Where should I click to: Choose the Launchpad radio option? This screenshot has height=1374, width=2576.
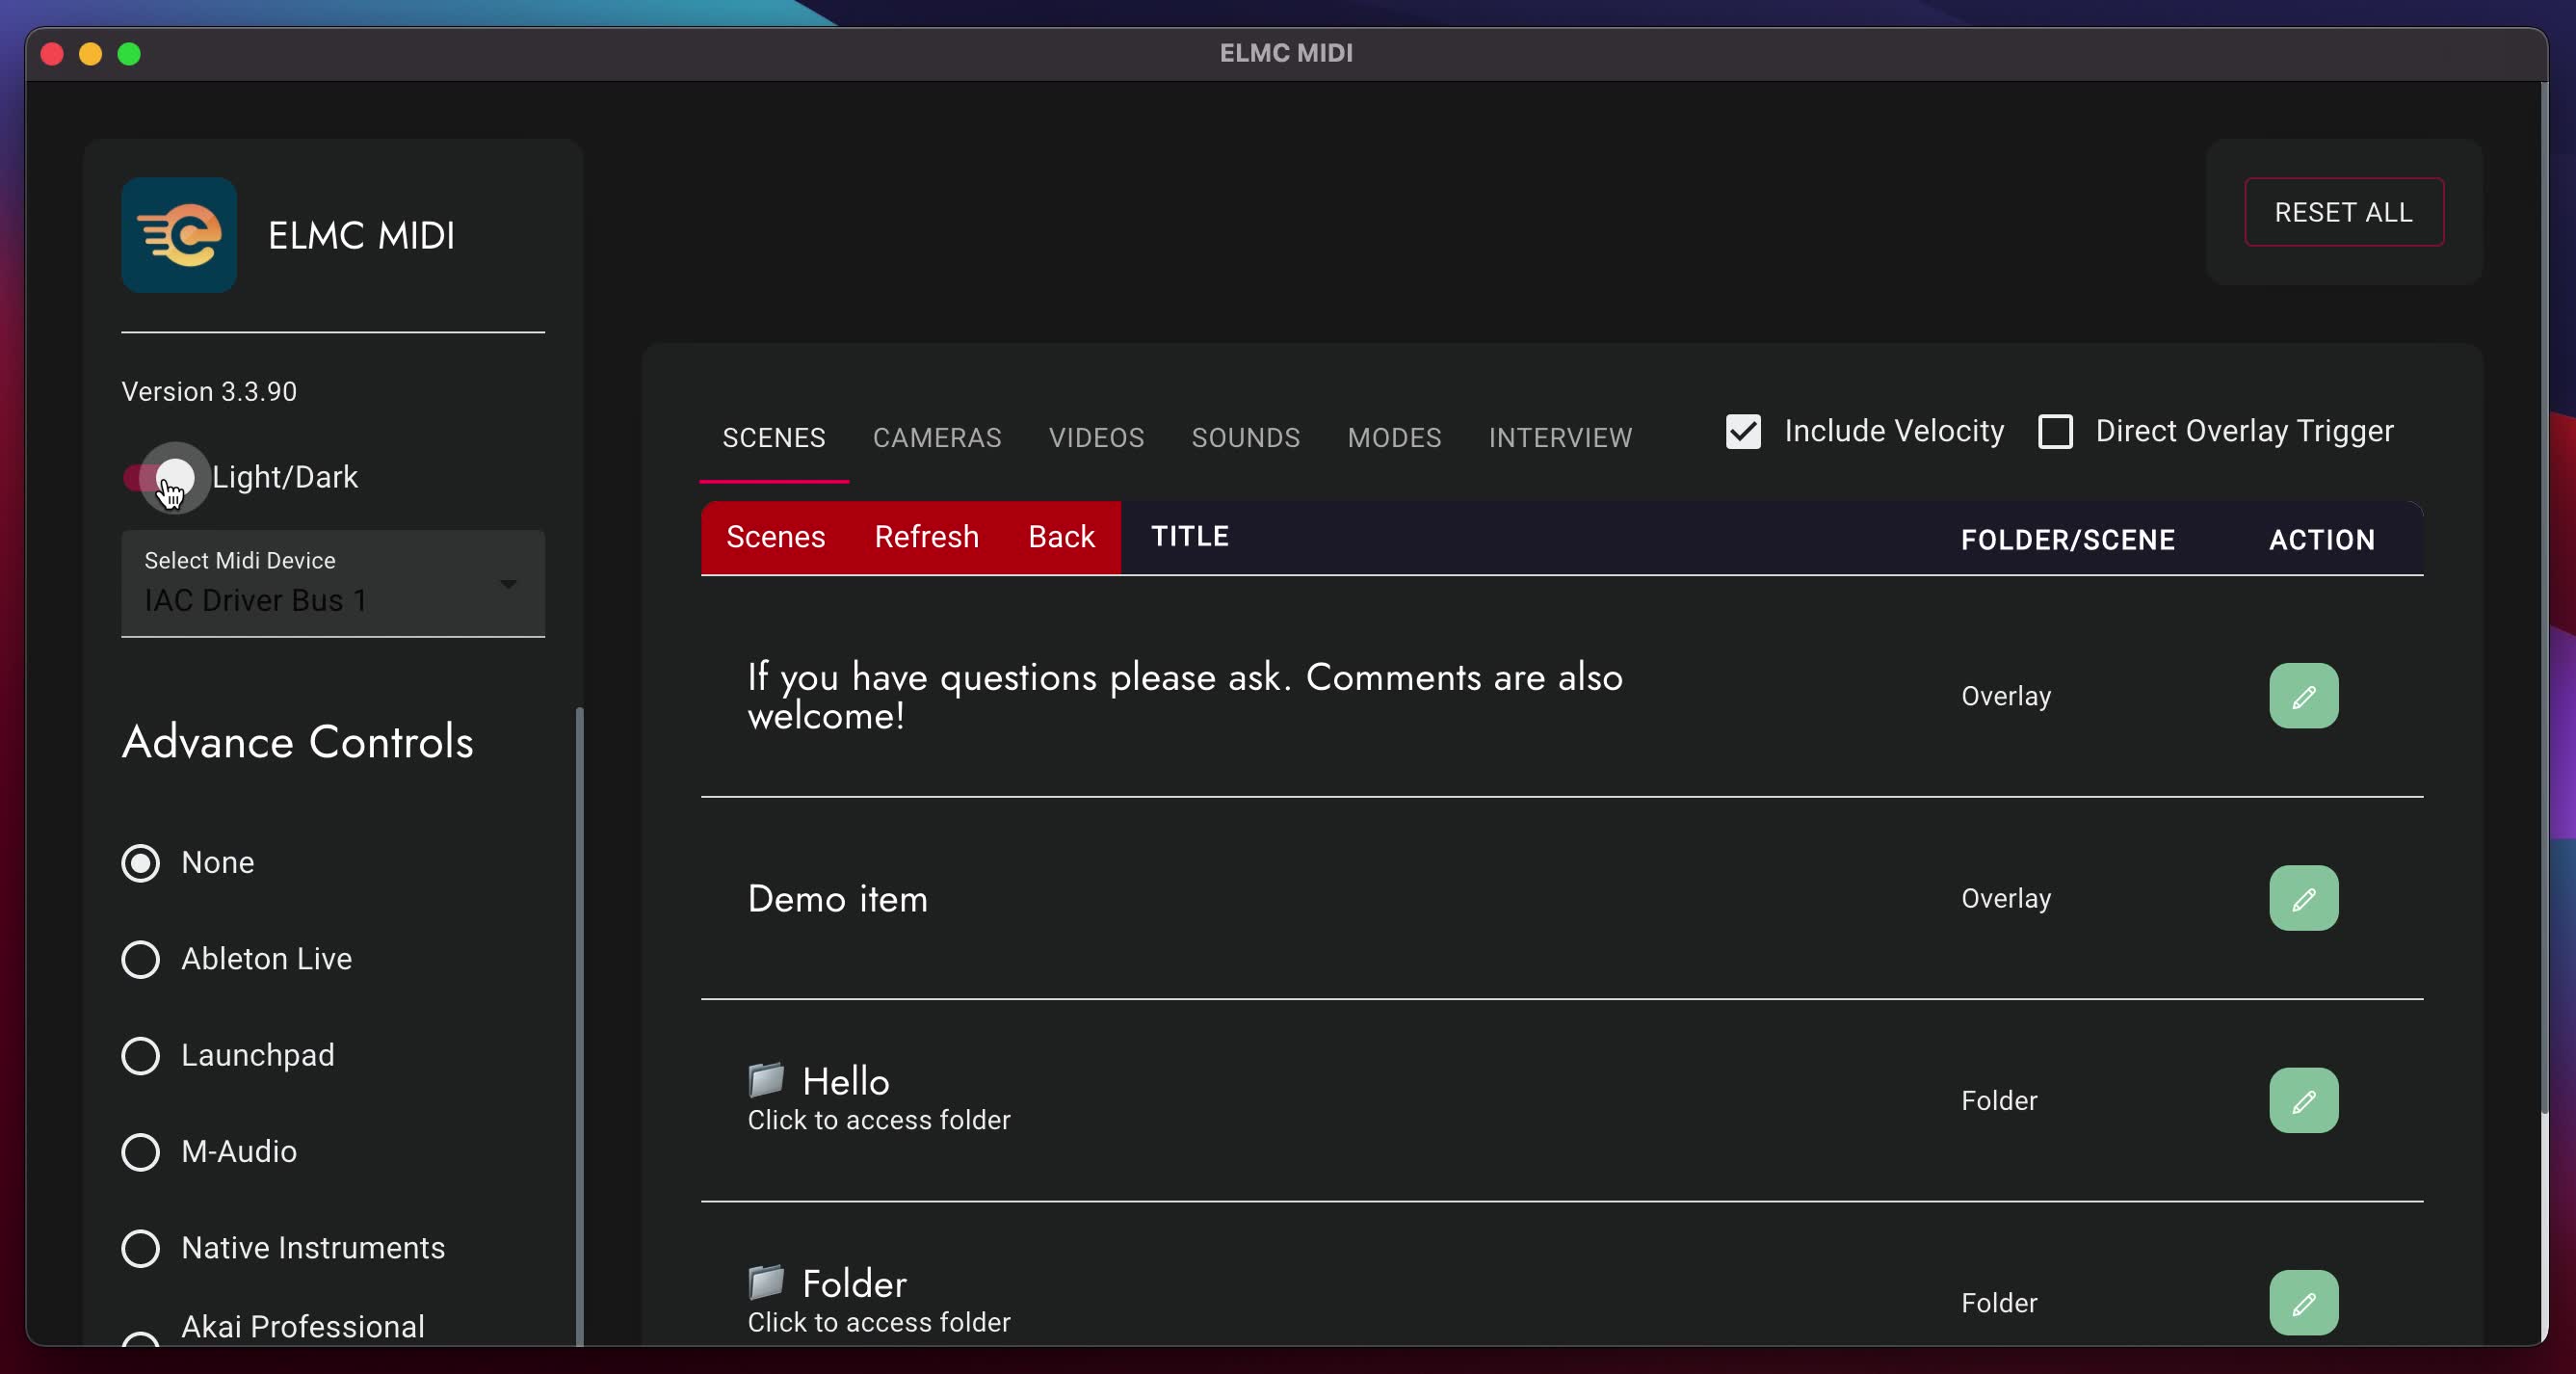140,1055
